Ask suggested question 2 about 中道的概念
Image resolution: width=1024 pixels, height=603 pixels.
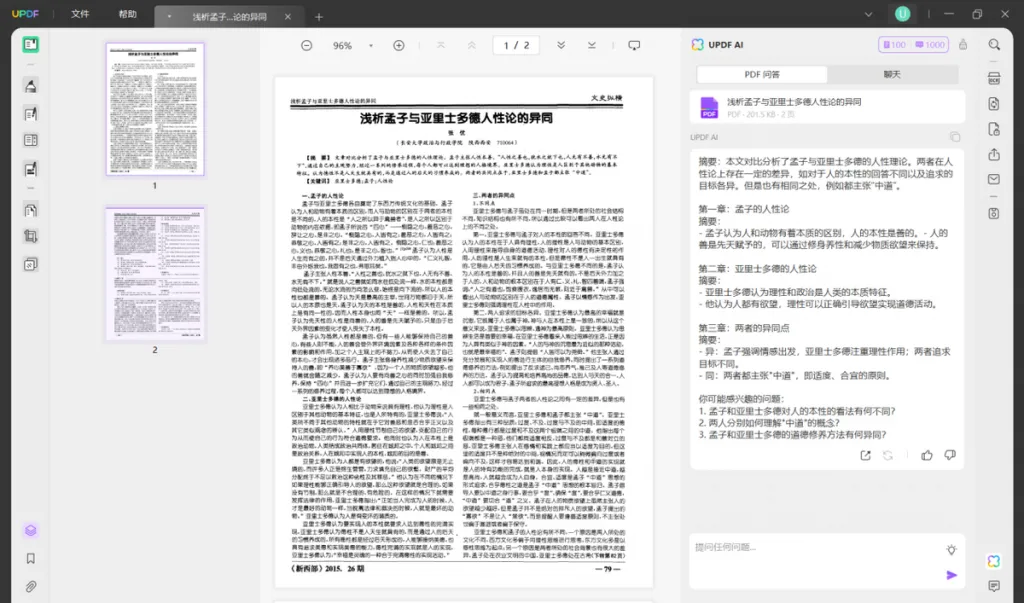pyautogui.click(x=769, y=423)
